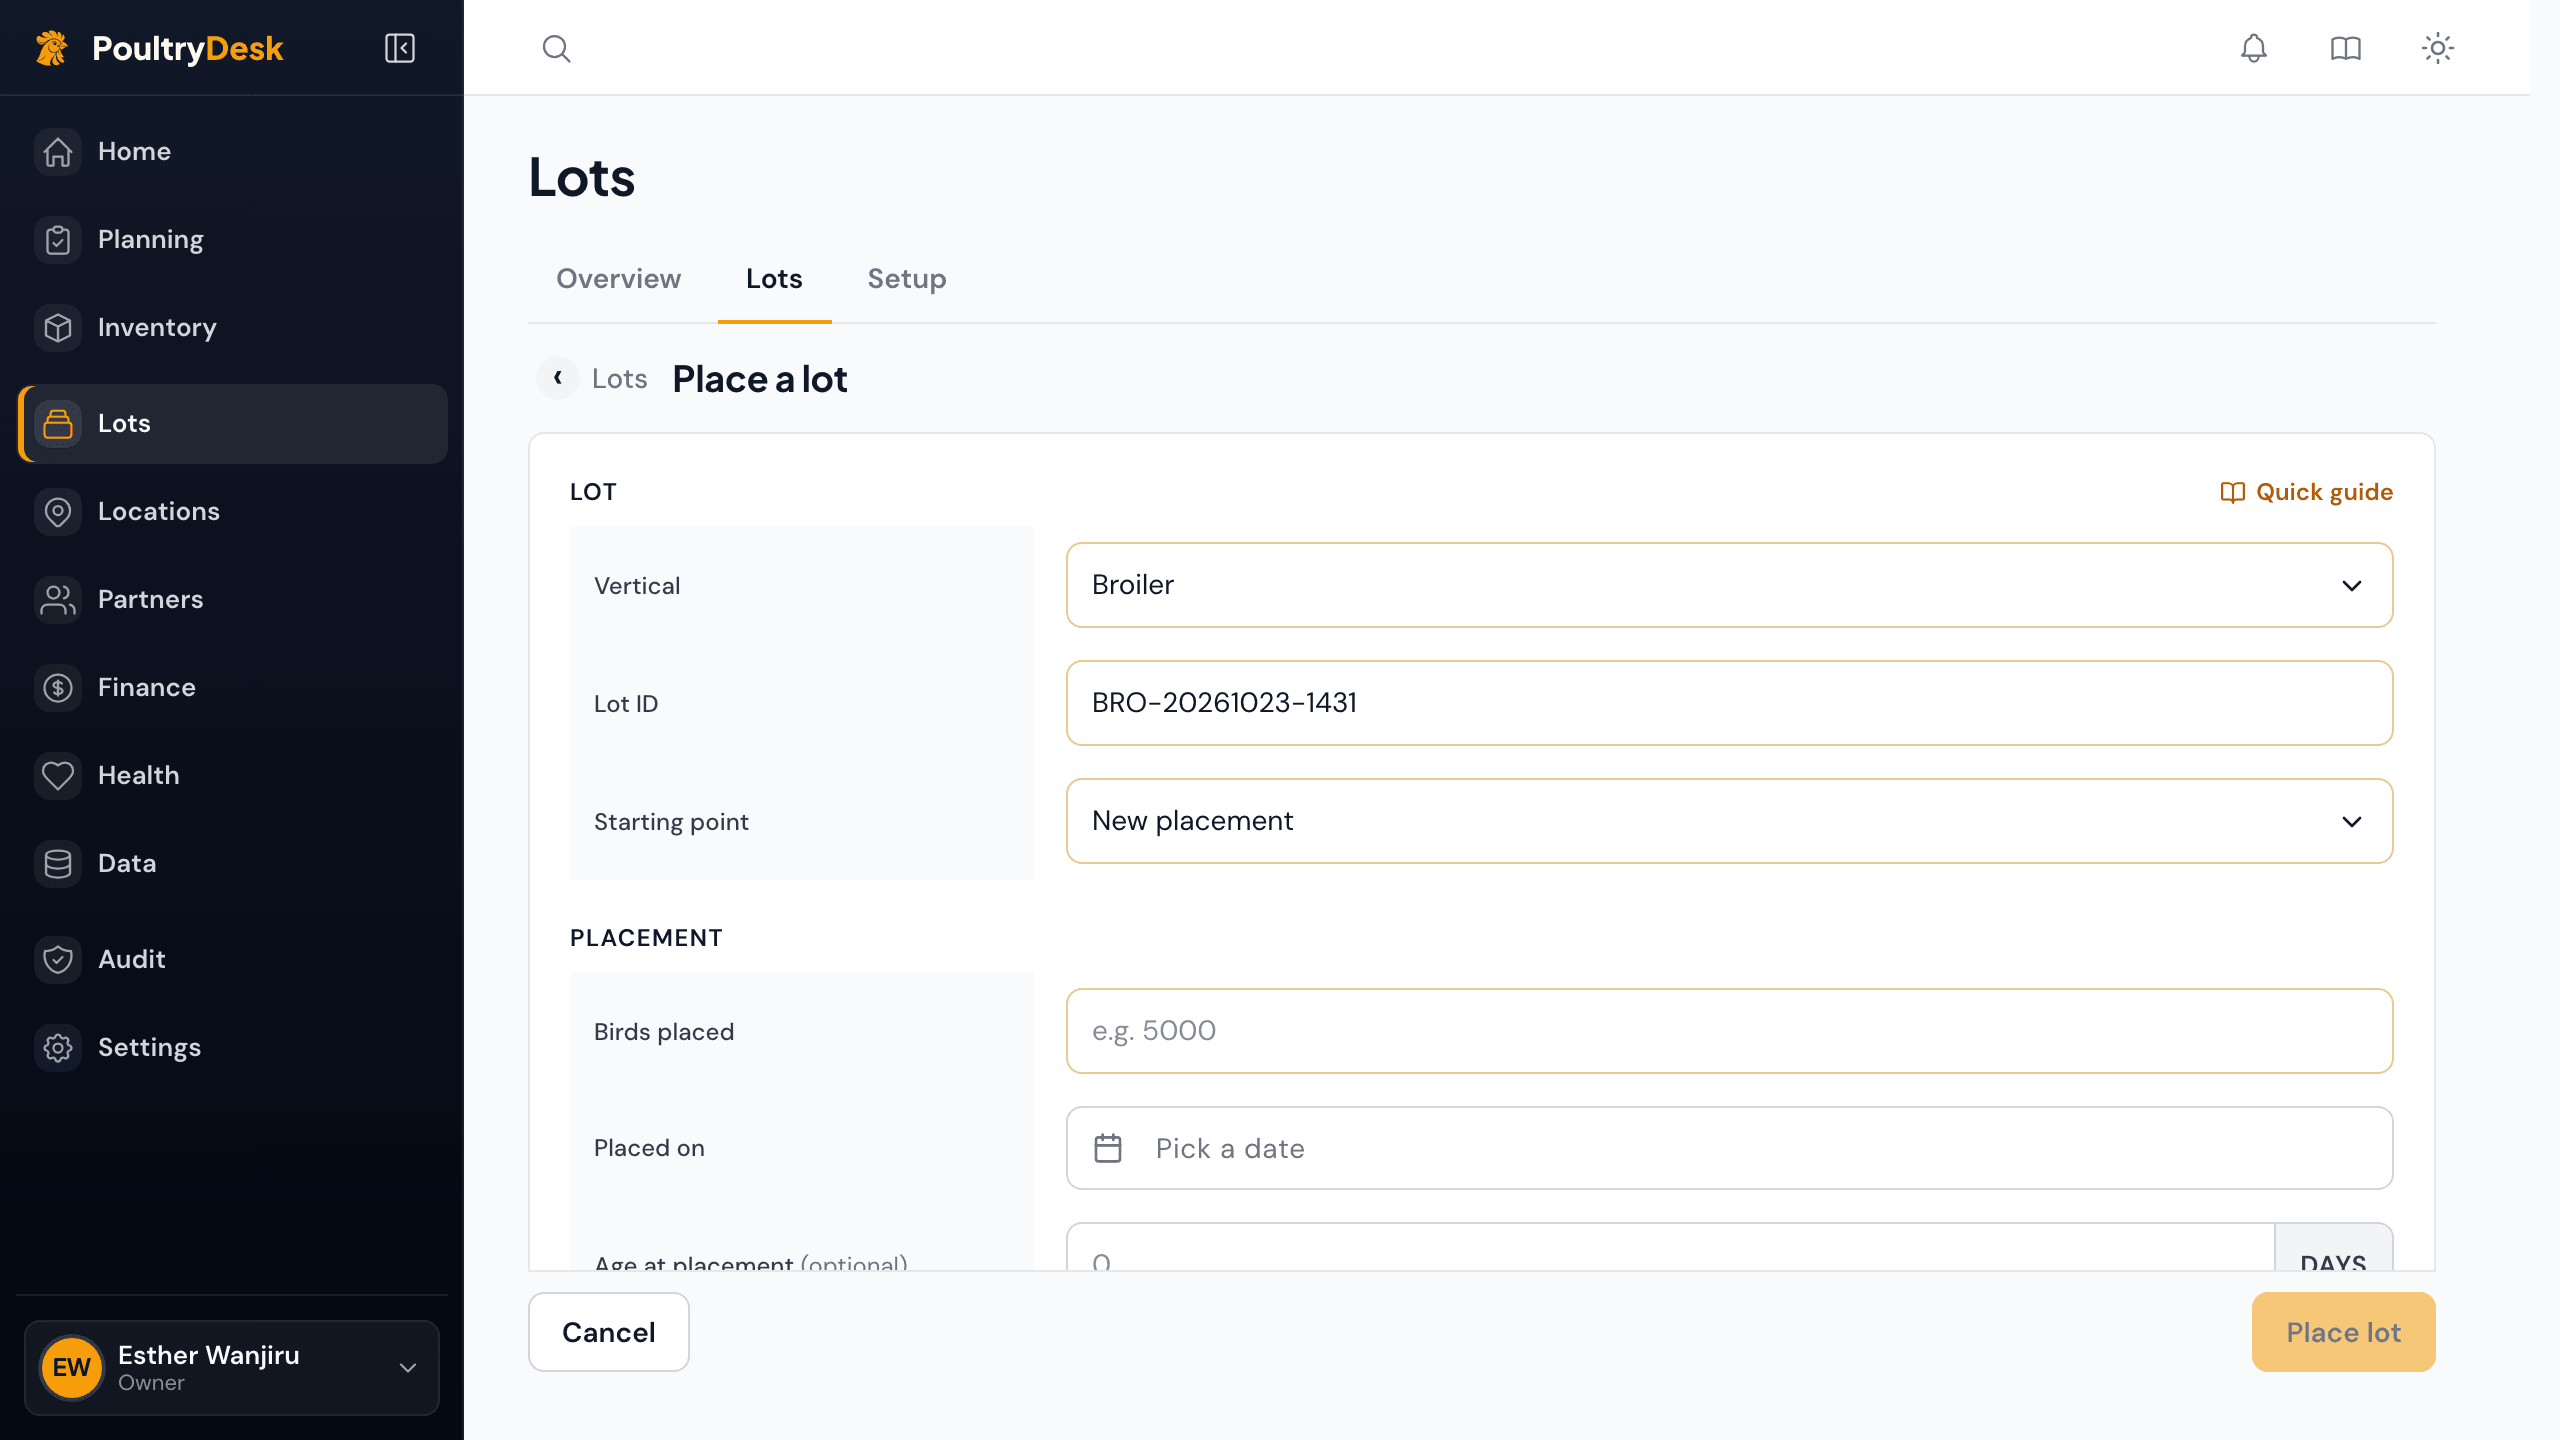Image resolution: width=2560 pixels, height=1440 pixels.
Task: Open Settings gear icon
Action: [58, 1048]
